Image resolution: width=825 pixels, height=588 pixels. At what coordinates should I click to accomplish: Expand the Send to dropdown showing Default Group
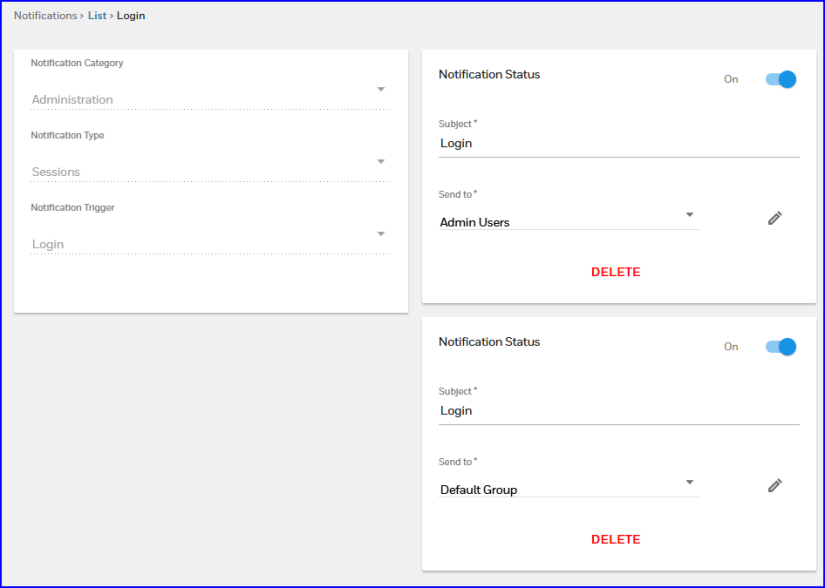coord(568,490)
